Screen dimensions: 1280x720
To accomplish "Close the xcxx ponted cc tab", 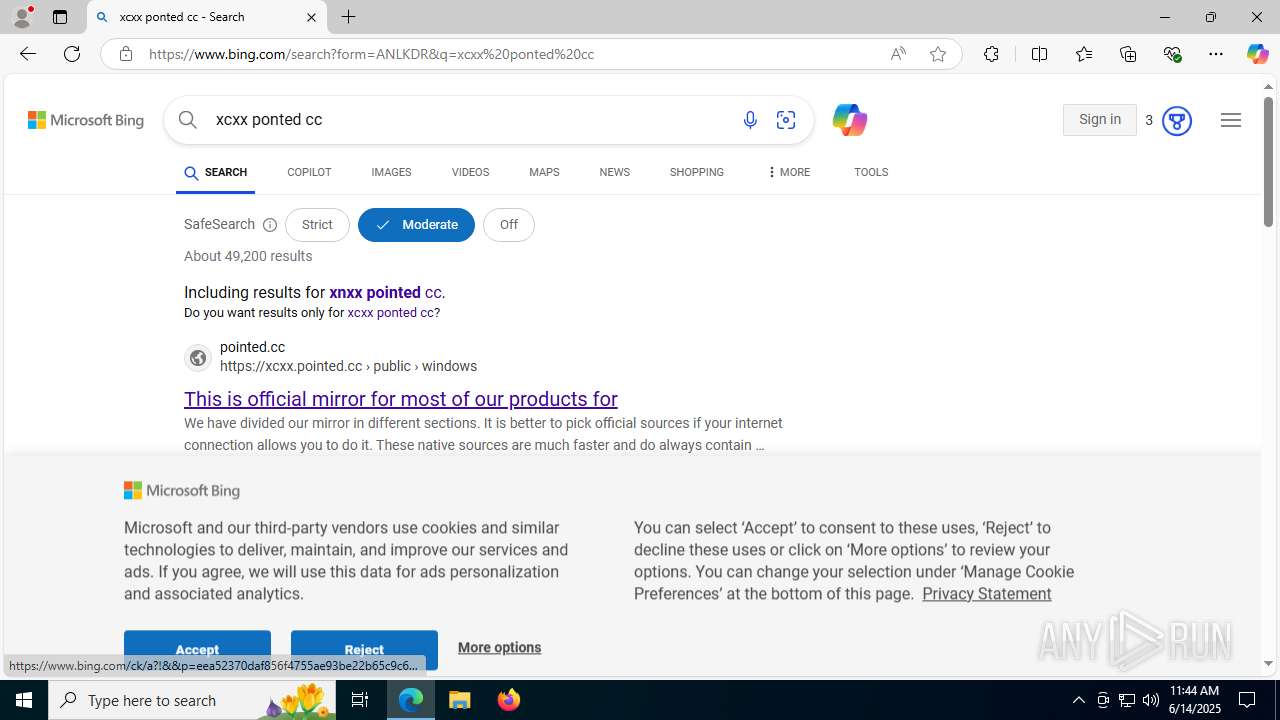I will pos(311,17).
